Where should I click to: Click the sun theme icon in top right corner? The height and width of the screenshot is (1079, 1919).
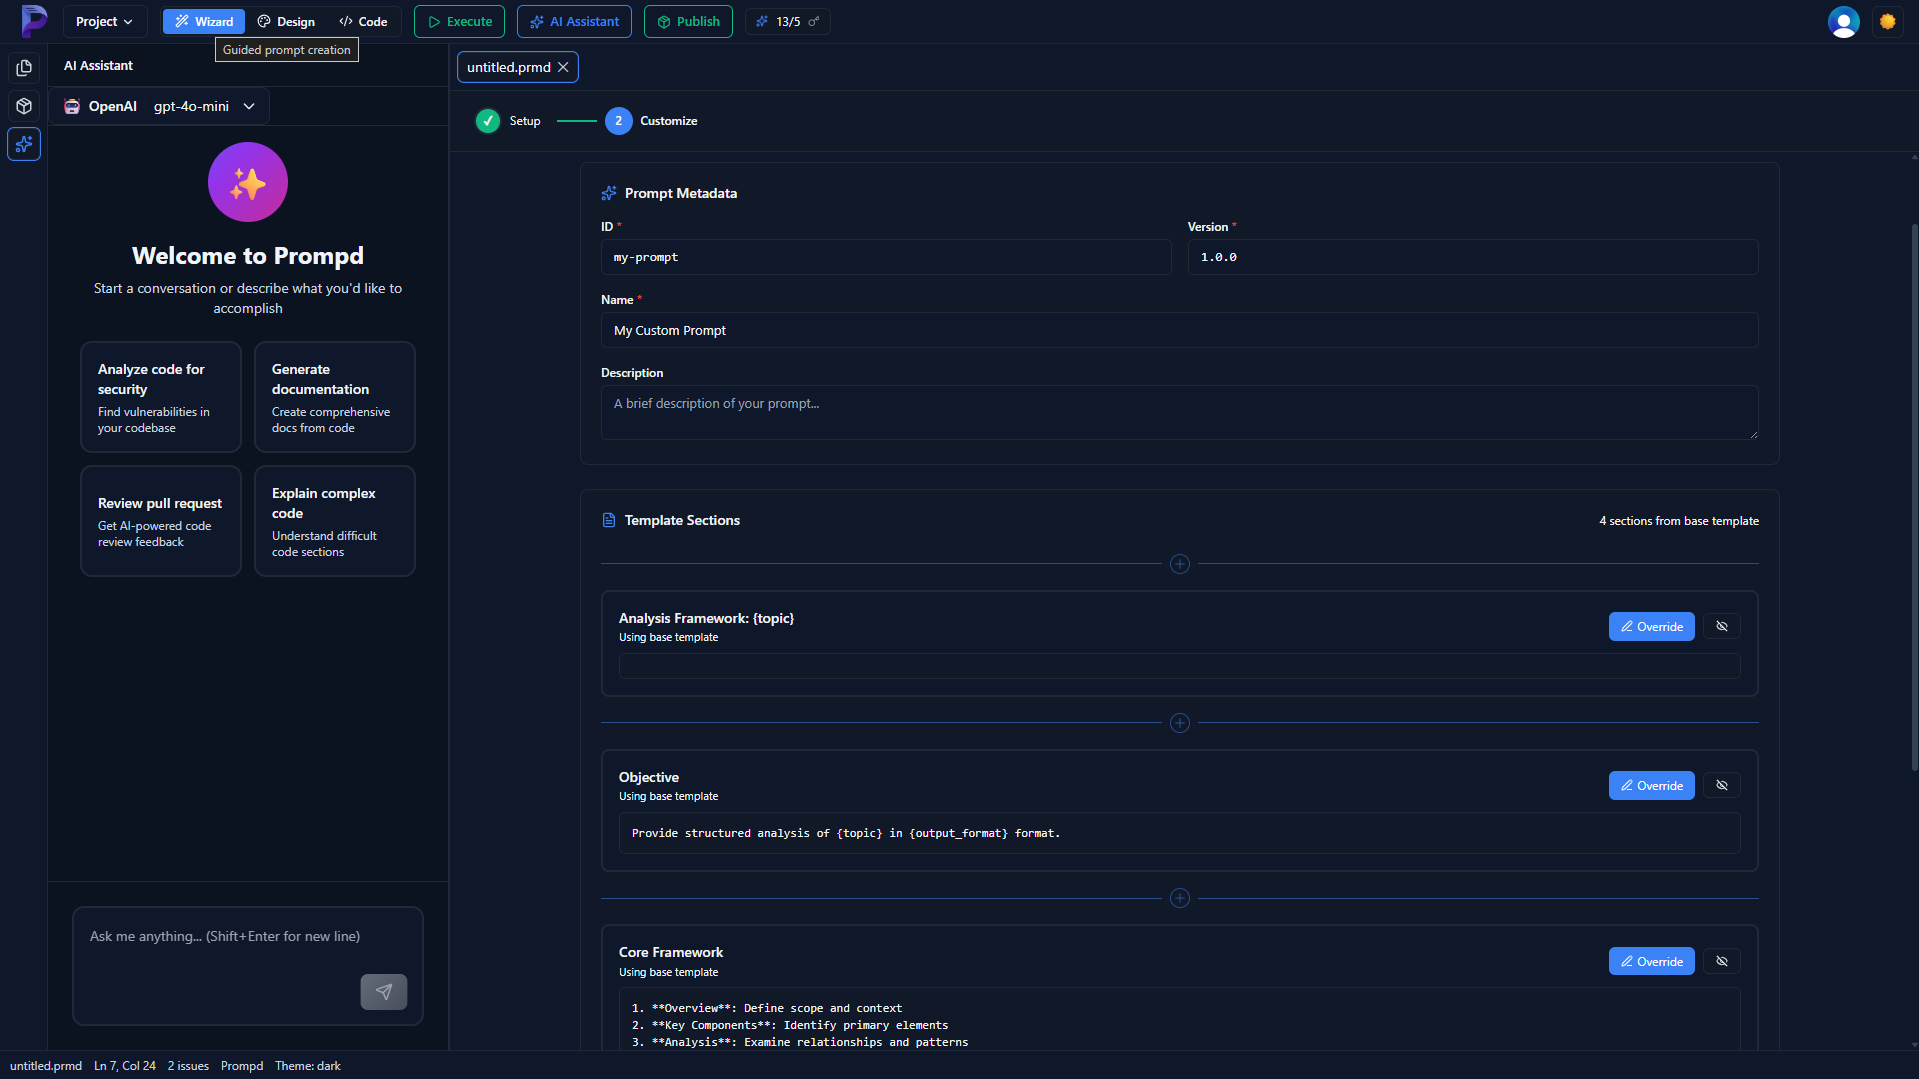pyautogui.click(x=1888, y=21)
